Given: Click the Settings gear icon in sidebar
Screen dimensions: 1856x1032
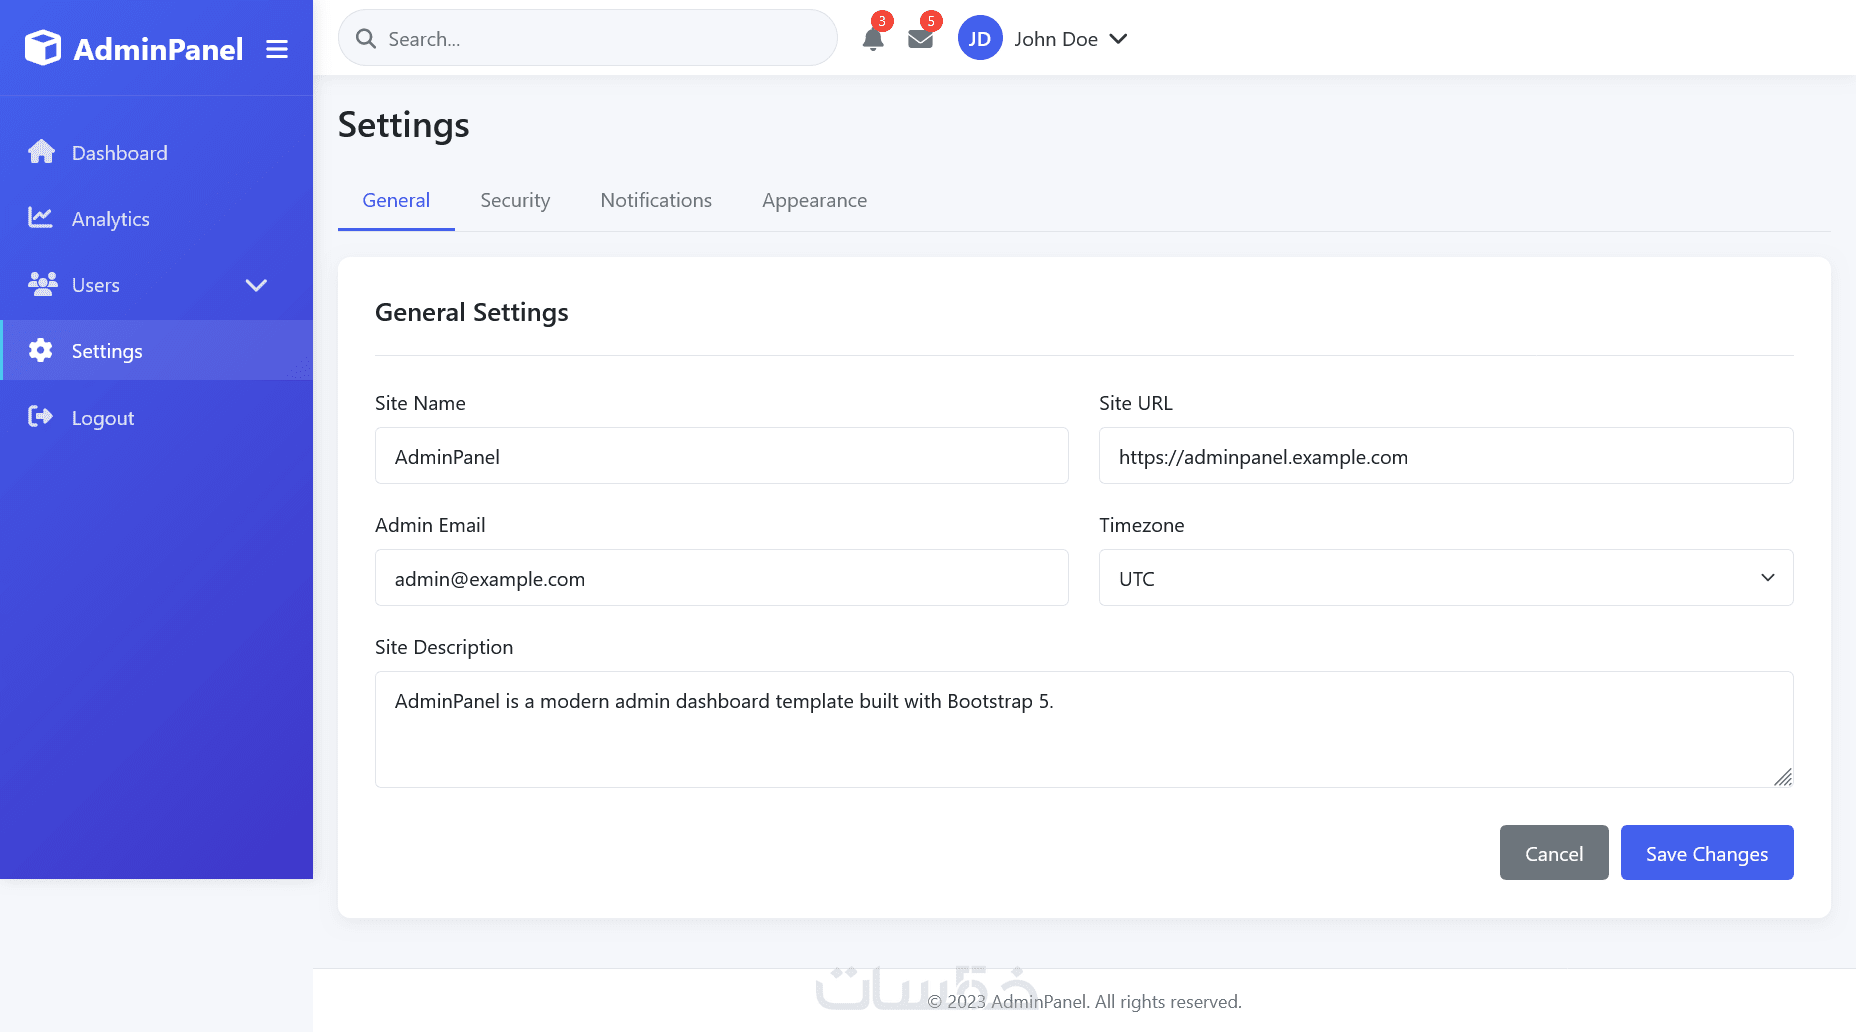Looking at the screenshot, I should (x=41, y=350).
